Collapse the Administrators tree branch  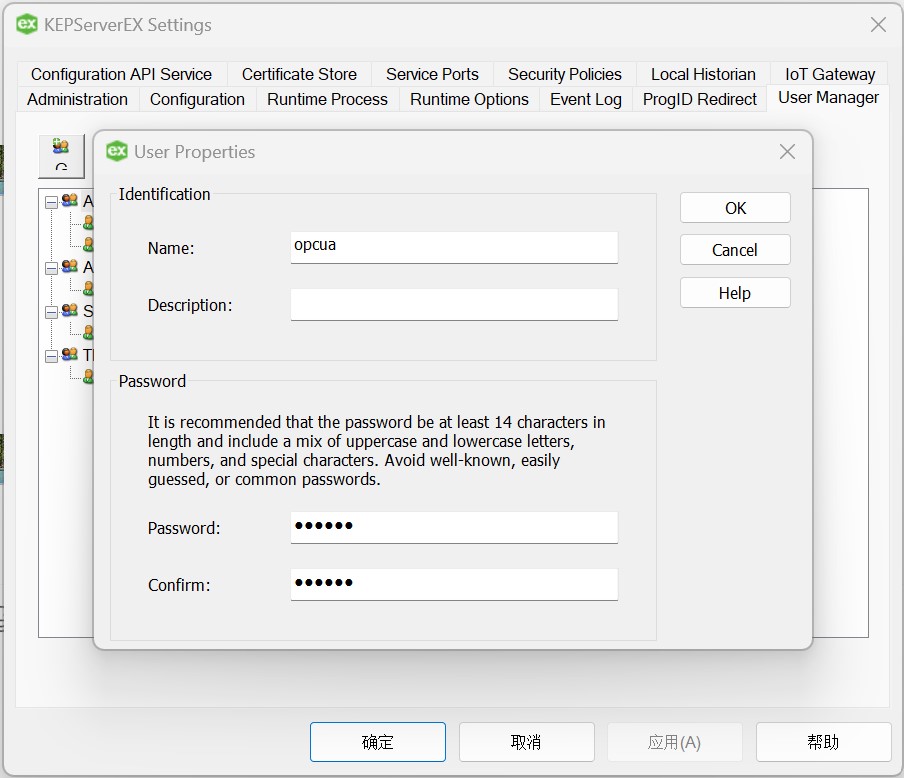[x=52, y=200]
